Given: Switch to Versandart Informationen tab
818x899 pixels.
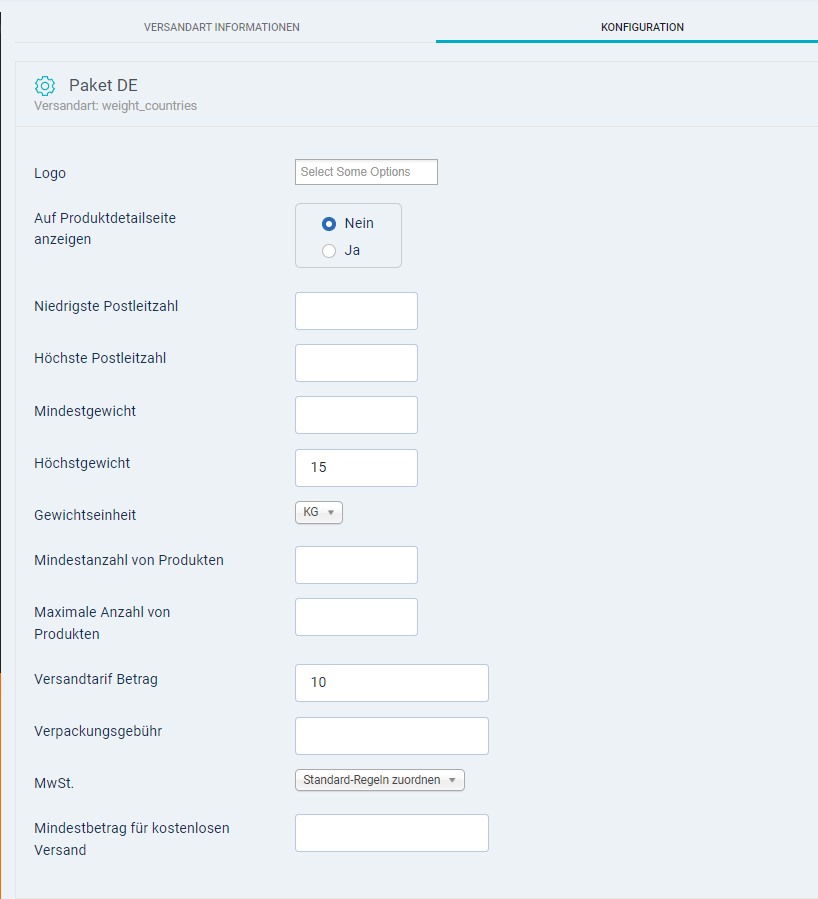Looking at the screenshot, I should (x=222, y=27).
